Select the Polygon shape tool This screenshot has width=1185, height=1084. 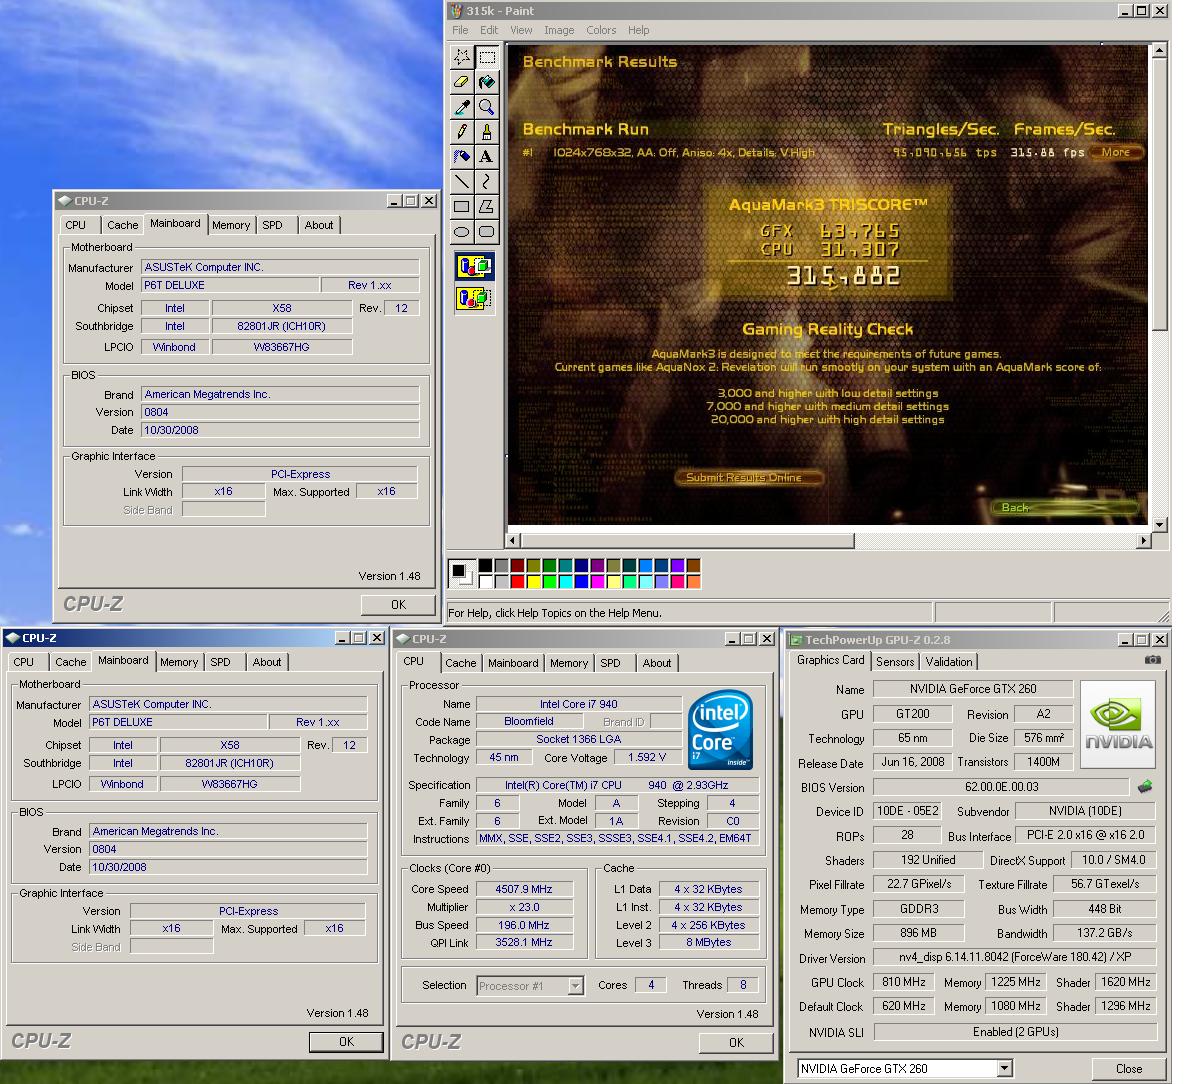pyautogui.click(x=487, y=206)
